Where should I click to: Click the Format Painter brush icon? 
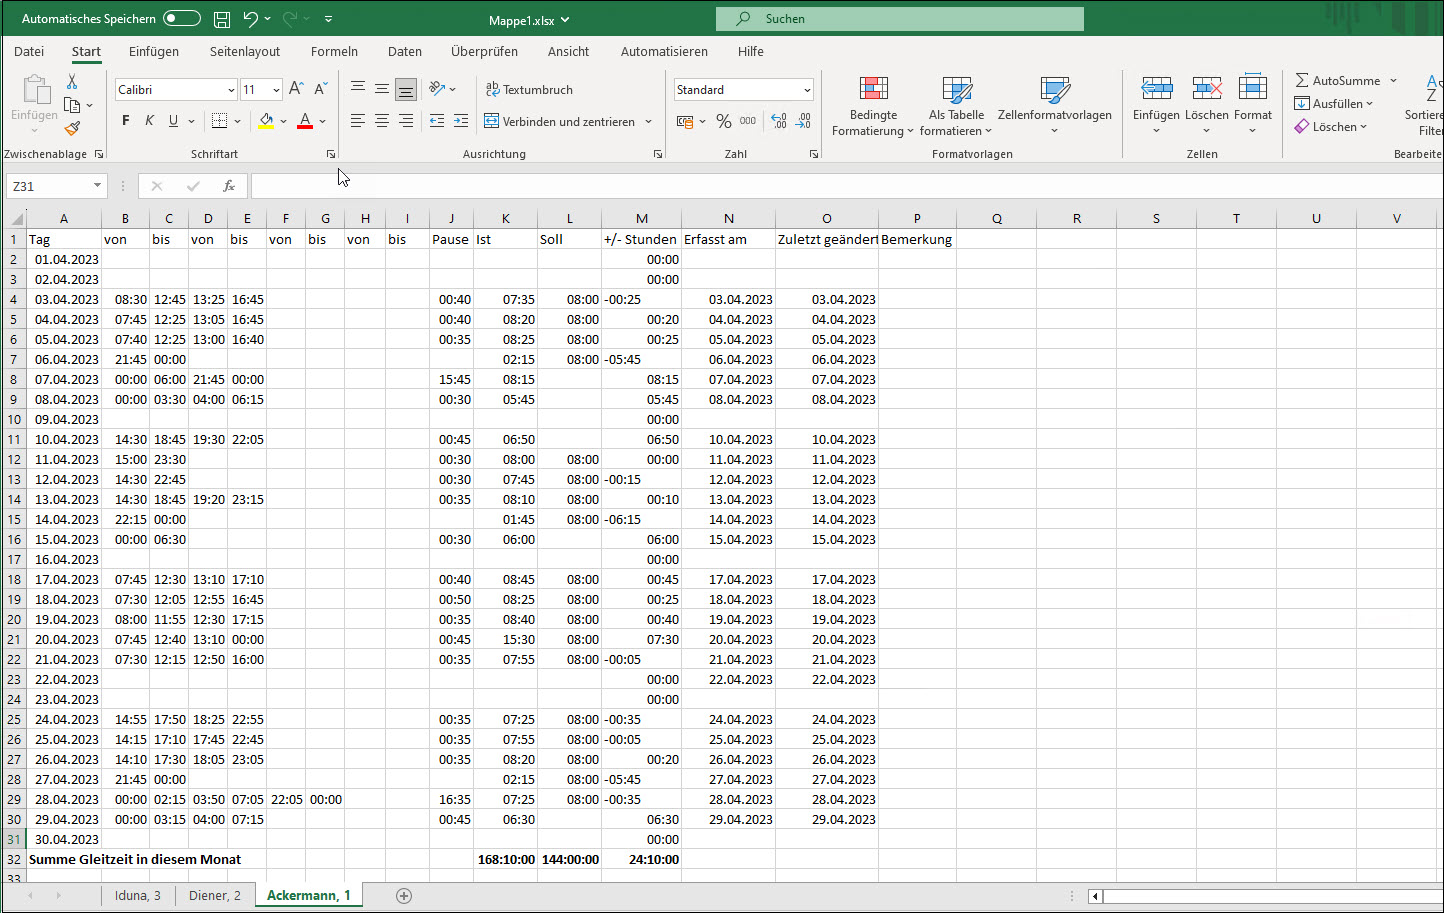click(72, 128)
